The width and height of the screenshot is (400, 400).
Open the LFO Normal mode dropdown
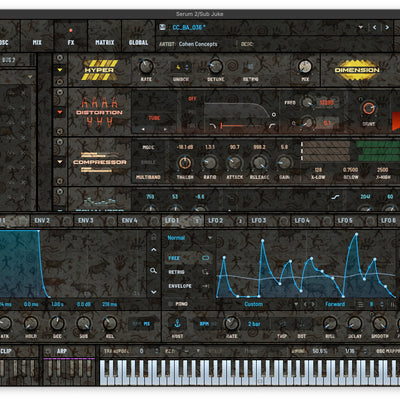coord(190,238)
